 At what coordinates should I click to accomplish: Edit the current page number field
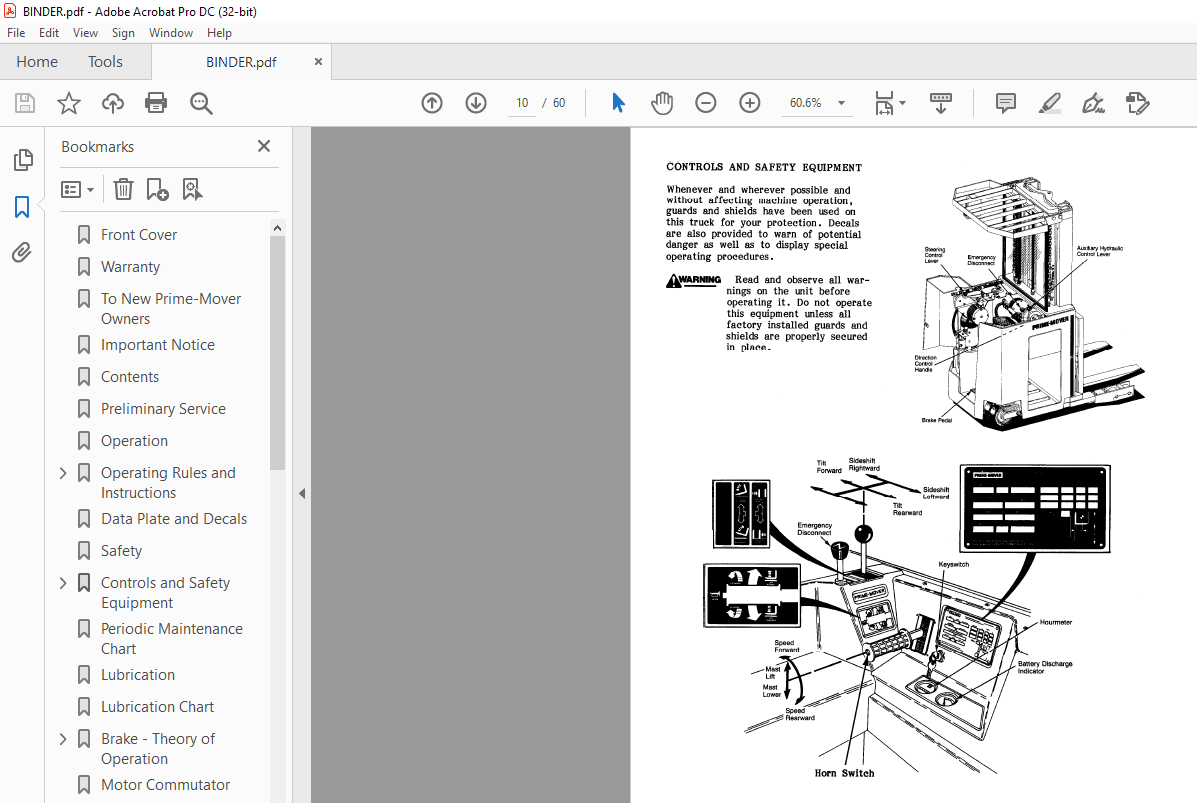coord(520,102)
